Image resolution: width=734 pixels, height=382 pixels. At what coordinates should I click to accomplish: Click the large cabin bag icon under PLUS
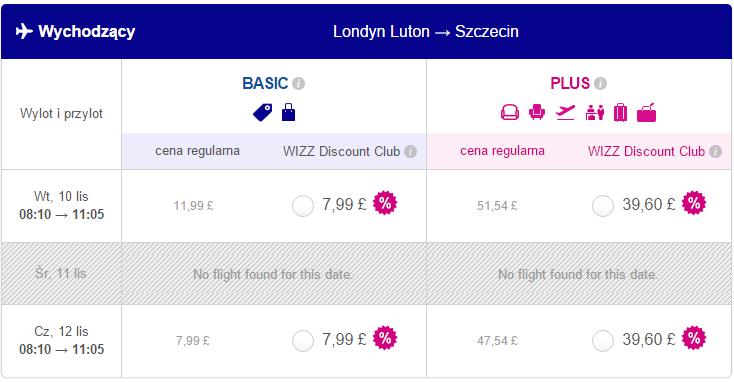646,112
